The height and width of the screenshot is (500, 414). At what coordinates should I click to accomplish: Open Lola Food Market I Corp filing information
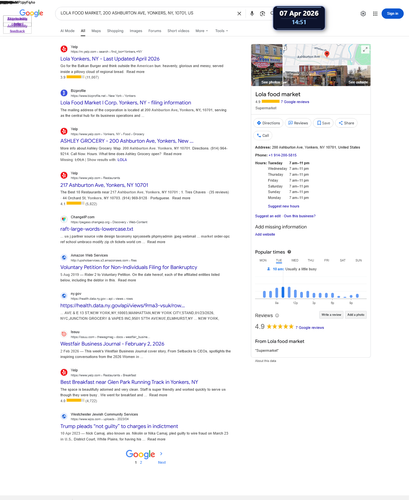click(x=126, y=103)
